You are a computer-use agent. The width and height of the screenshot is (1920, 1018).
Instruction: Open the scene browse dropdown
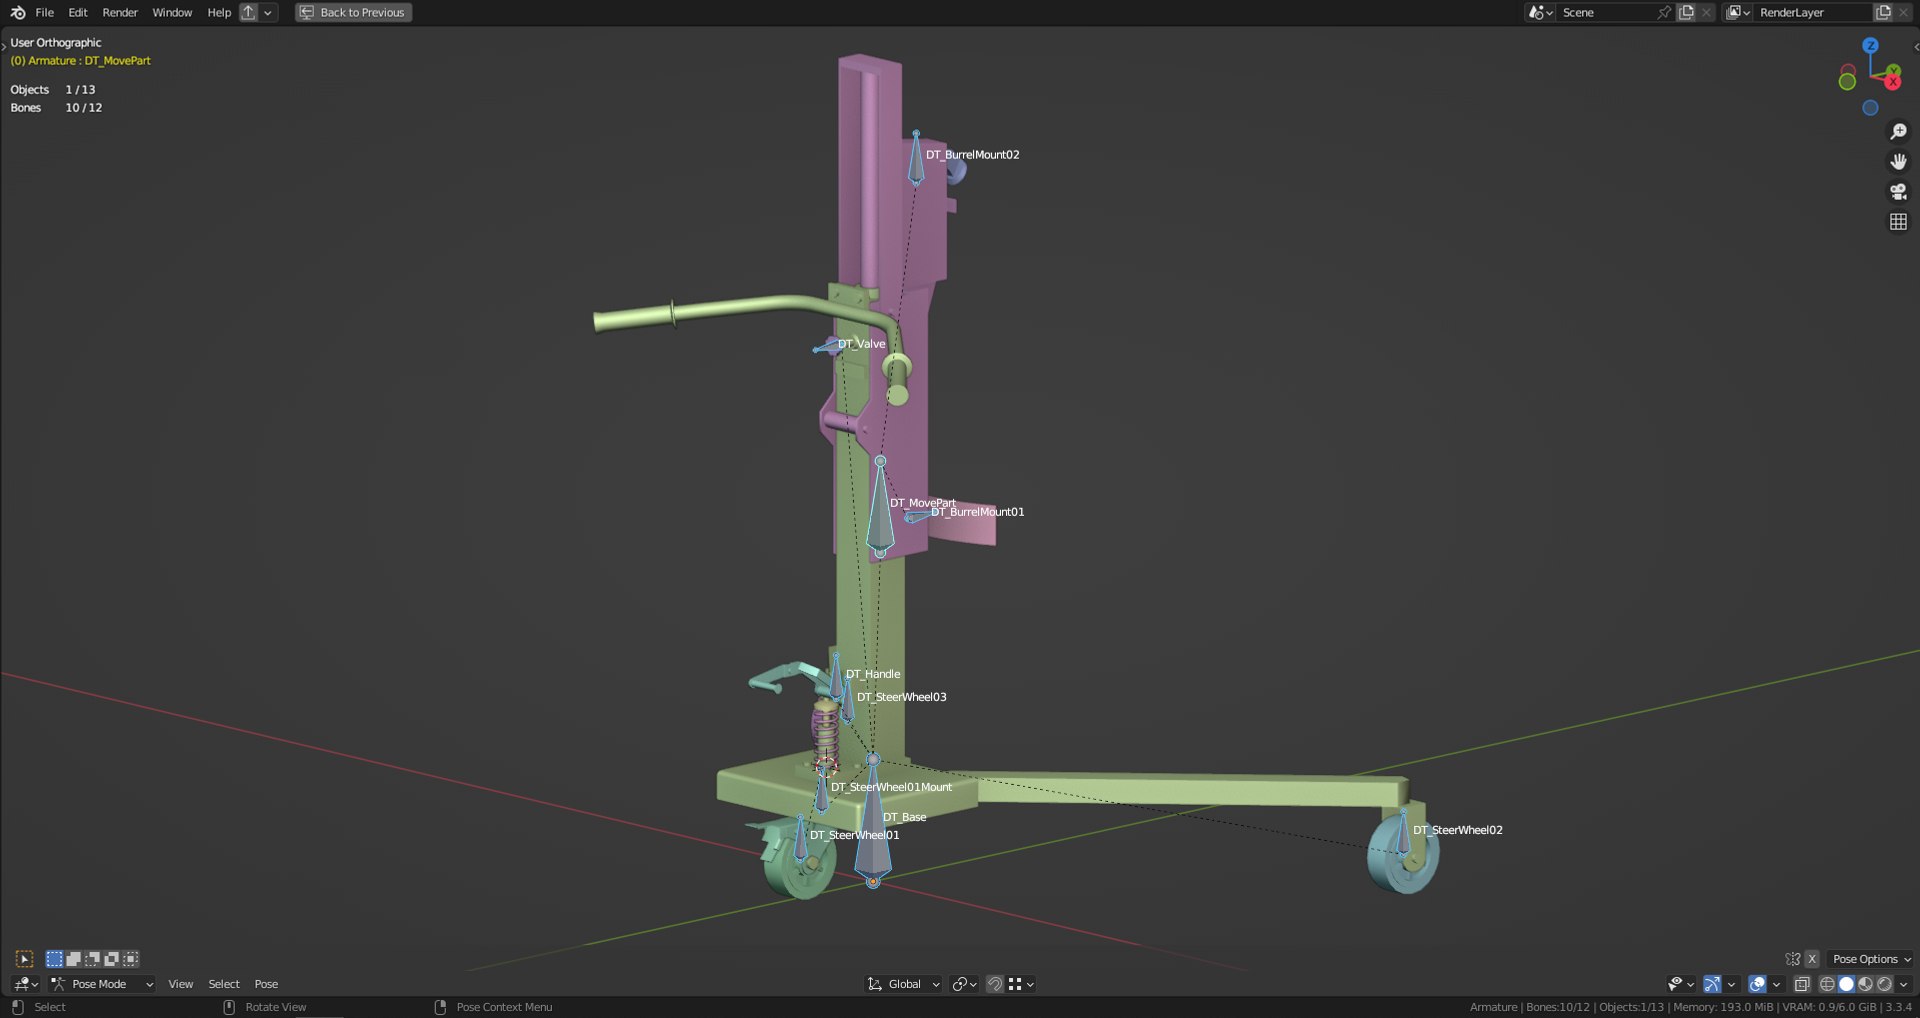coord(1540,12)
